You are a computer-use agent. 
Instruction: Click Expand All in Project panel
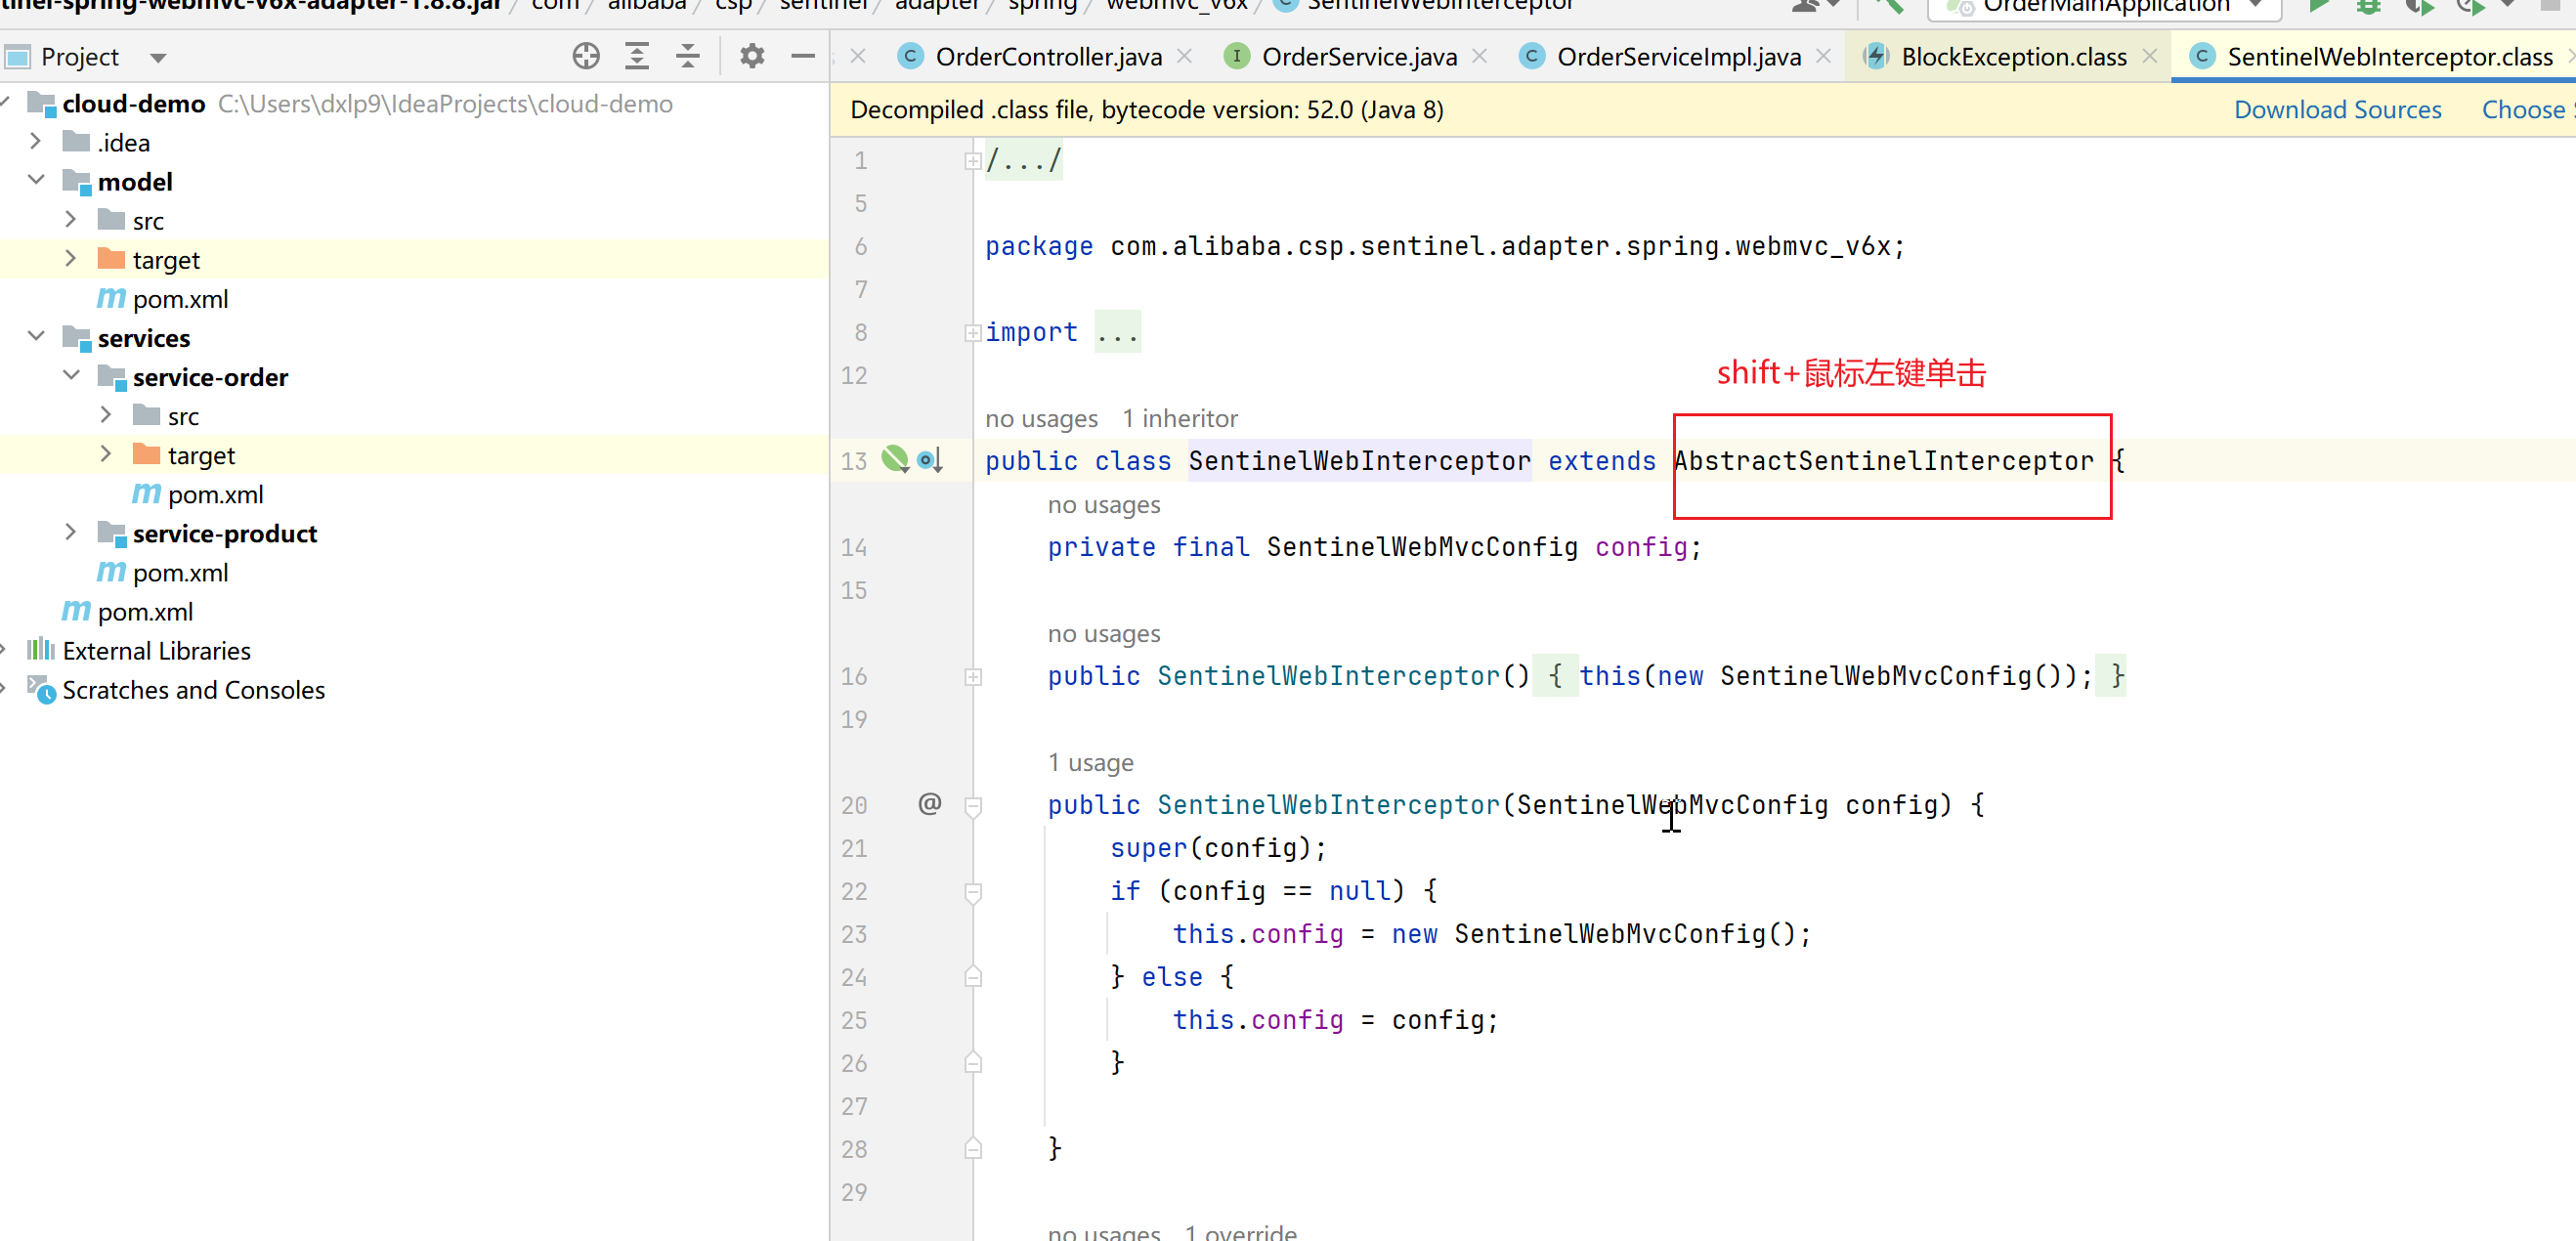637,56
